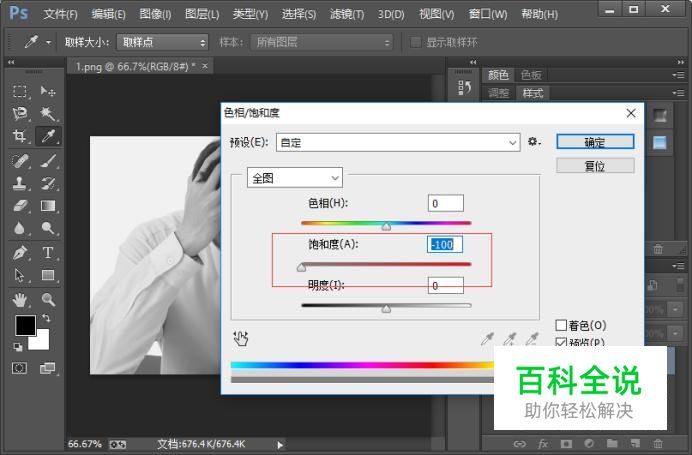Open the 样式 panel flyout menu

pyautogui.click(x=678, y=93)
